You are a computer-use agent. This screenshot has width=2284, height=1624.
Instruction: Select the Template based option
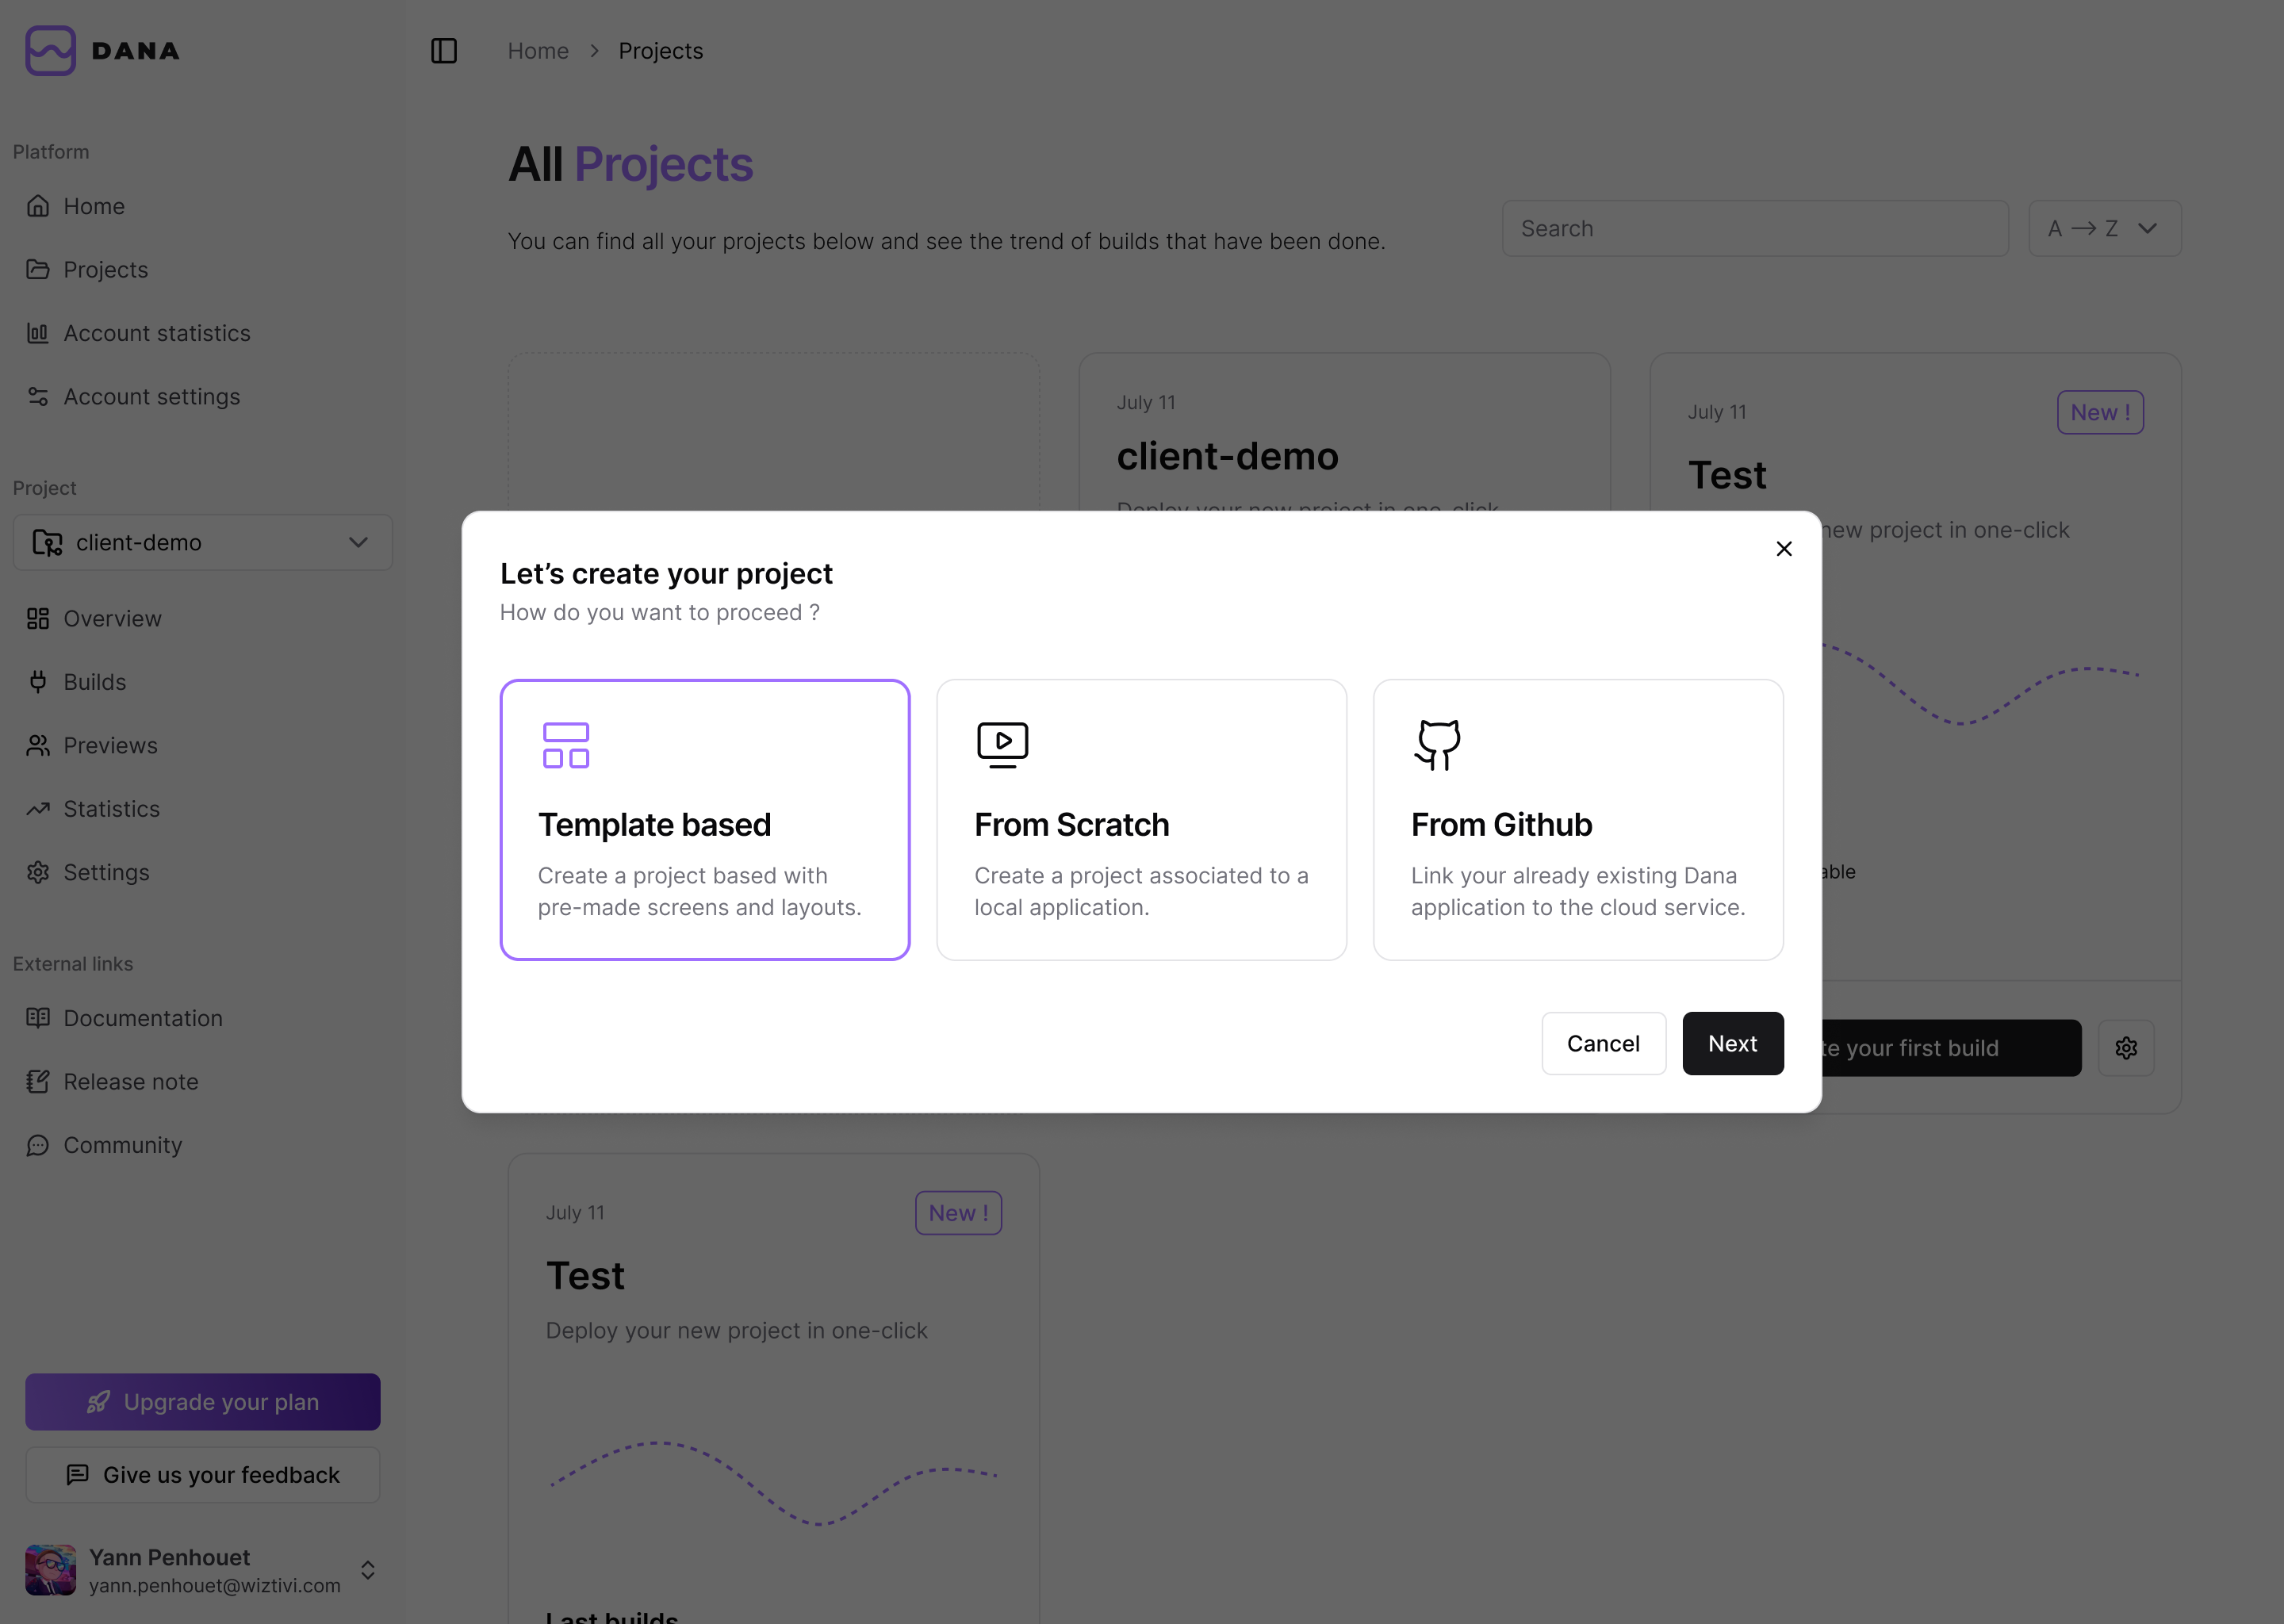click(705, 819)
